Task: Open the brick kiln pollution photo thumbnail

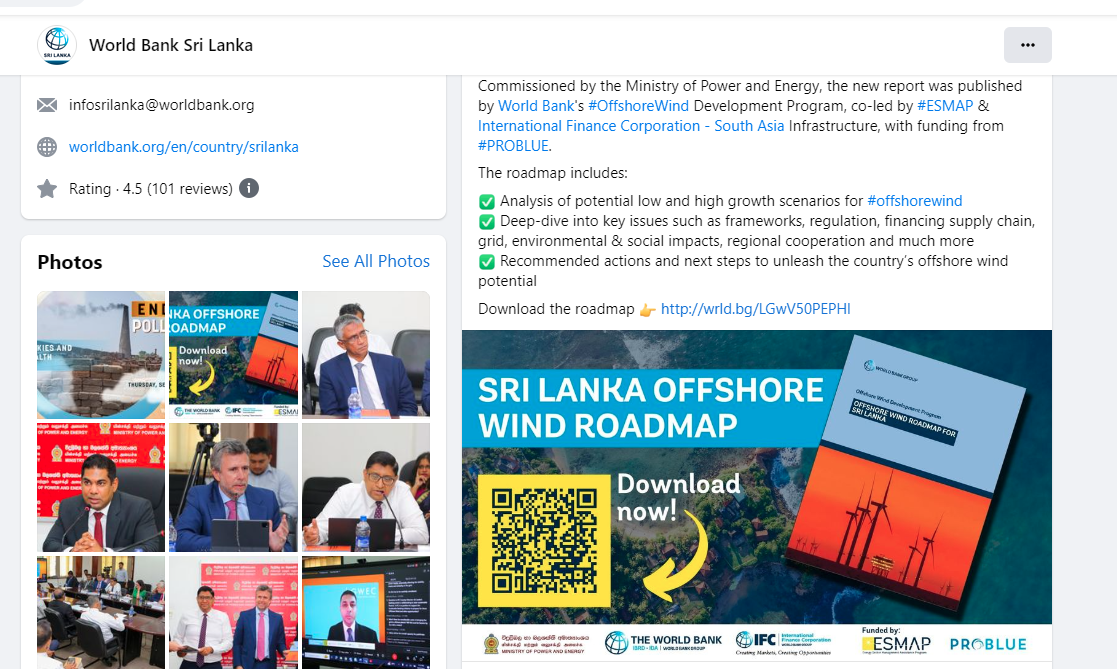Action: [101, 354]
